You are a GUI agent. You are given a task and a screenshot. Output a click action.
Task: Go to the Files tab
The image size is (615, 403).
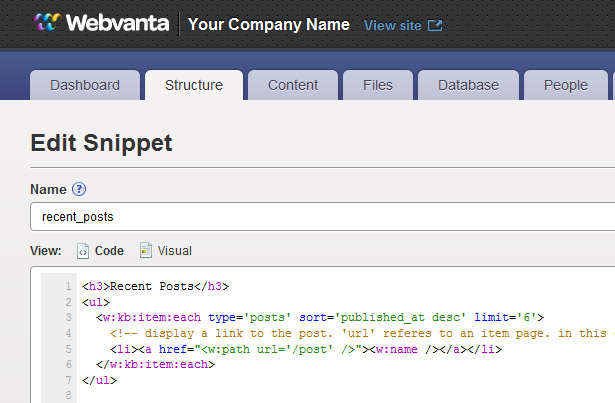pos(378,85)
